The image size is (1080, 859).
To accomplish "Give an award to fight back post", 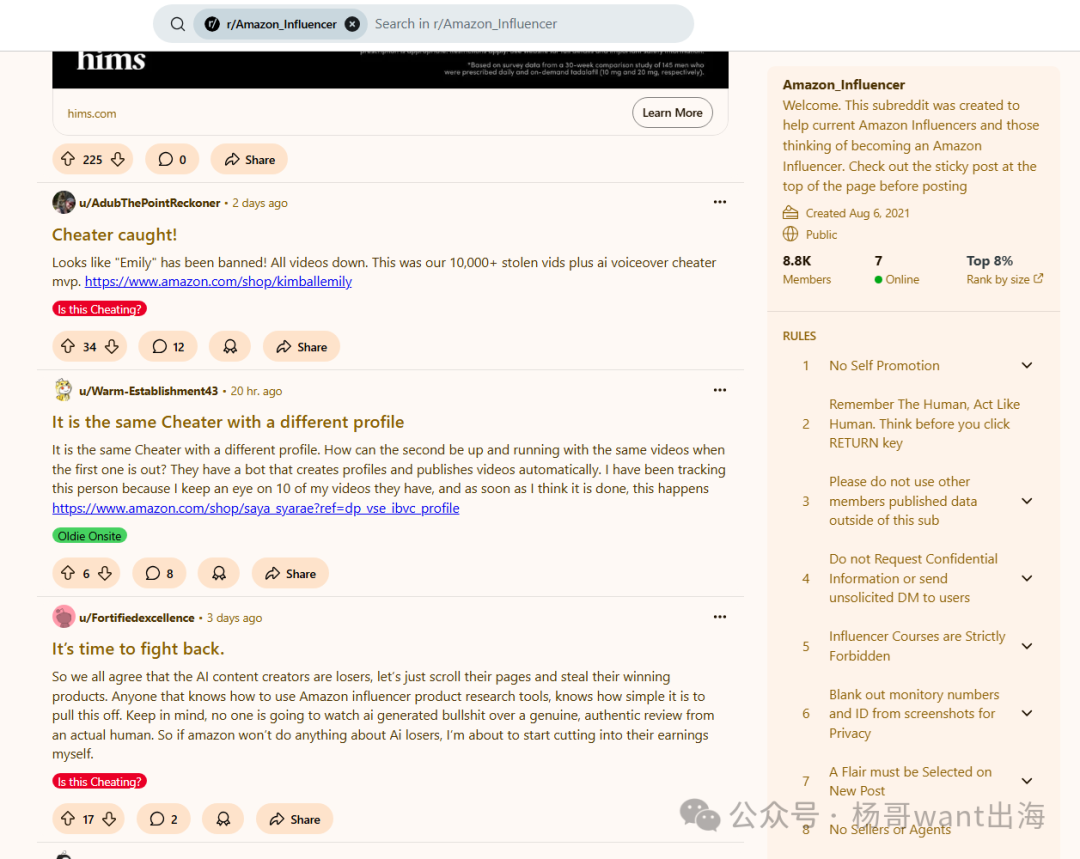I will click(x=223, y=818).
